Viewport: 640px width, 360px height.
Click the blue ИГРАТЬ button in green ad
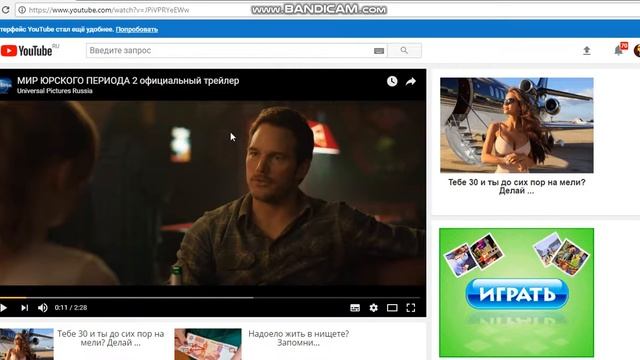[x=517, y=294]
